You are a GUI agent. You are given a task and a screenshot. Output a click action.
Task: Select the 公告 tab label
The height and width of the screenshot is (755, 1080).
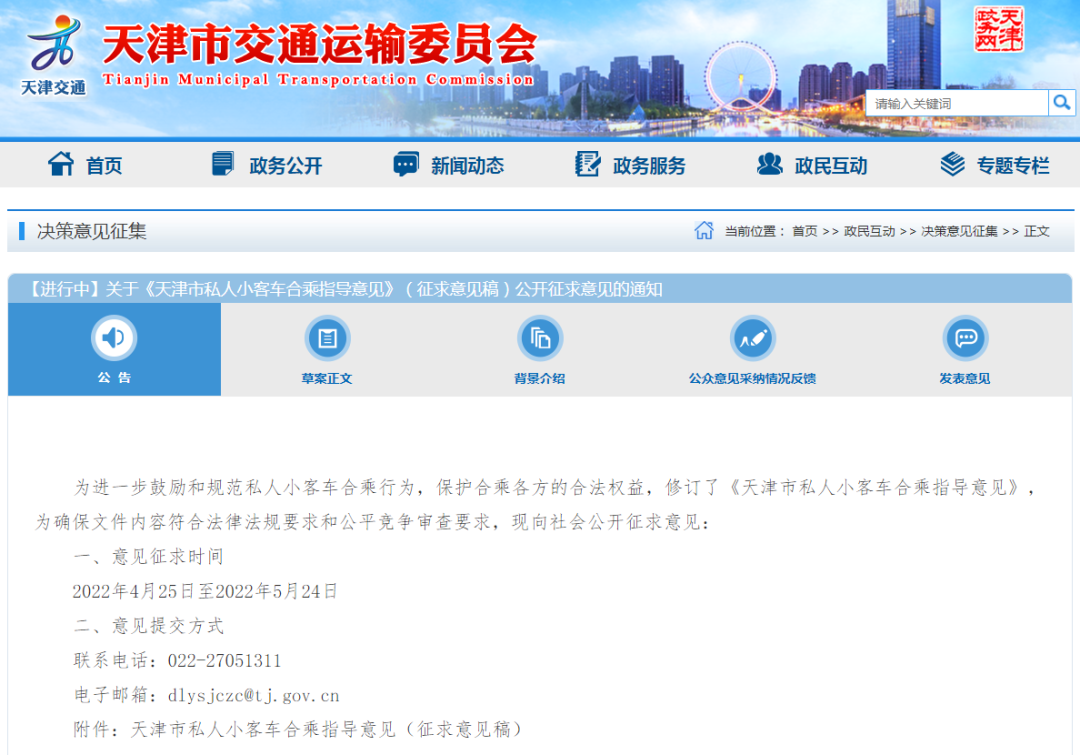pos(114,378)
